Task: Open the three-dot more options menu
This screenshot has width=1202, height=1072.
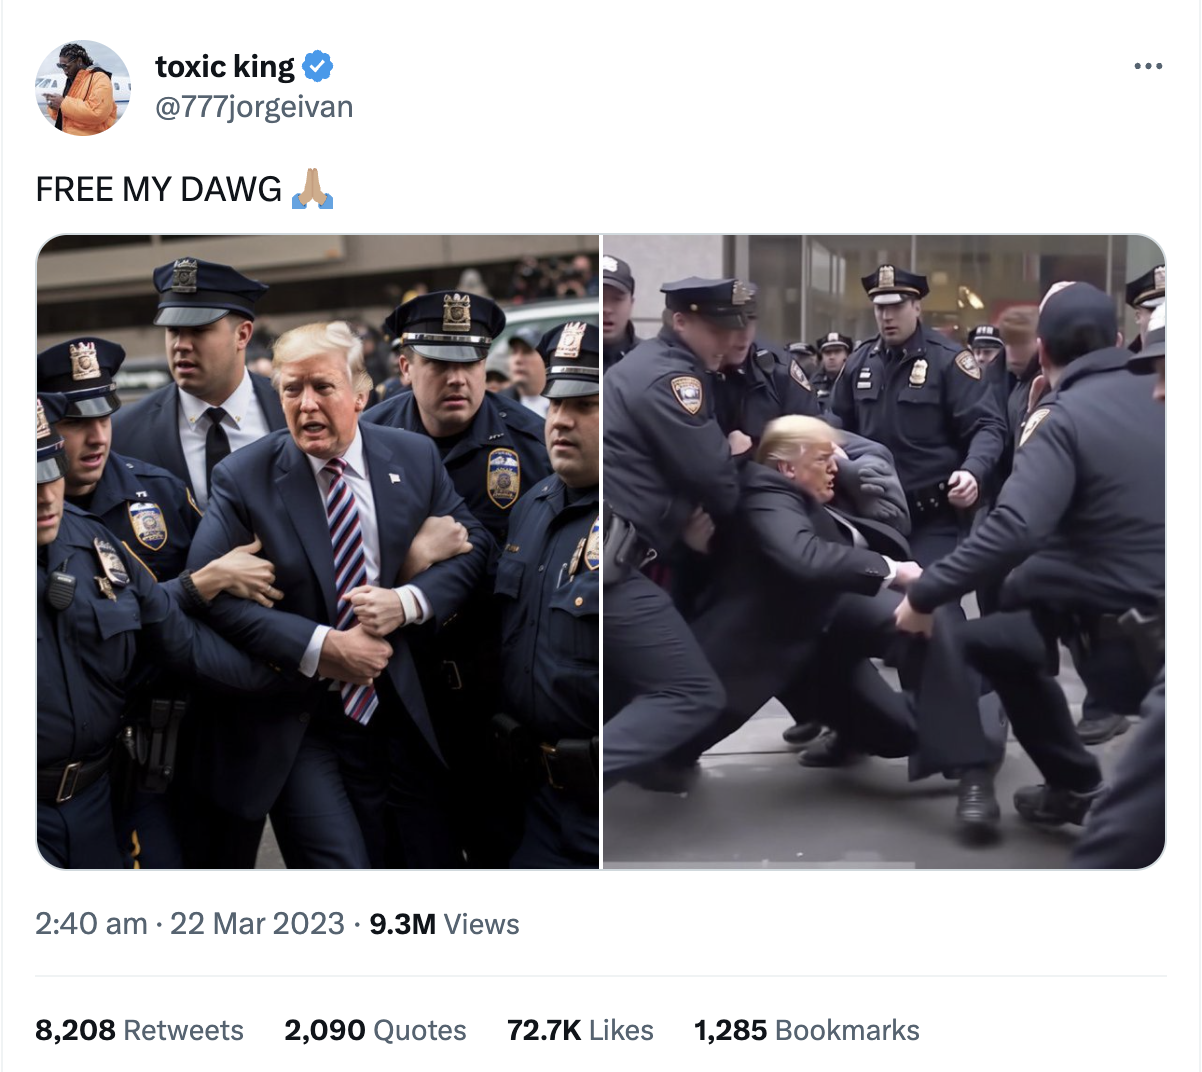Action: click(1148, 66)
